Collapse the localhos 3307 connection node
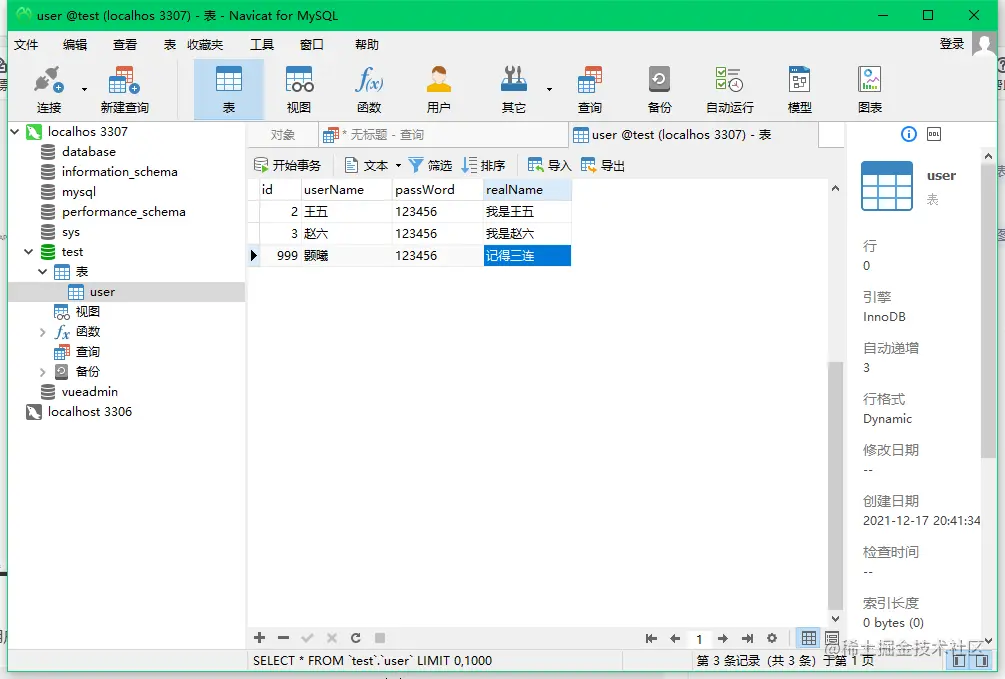1005x679 pixels. click(x=15, y=131)
